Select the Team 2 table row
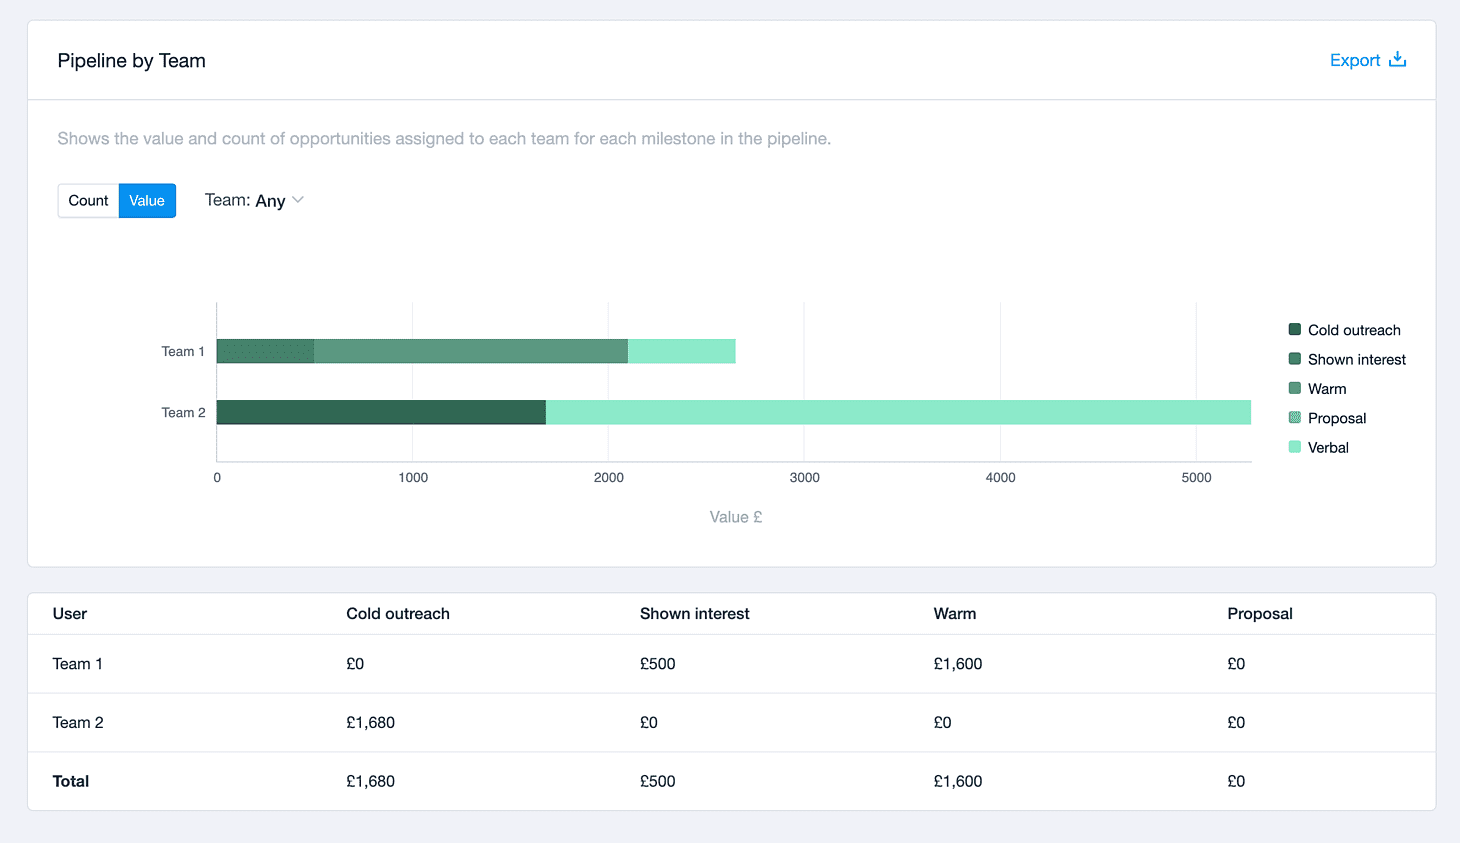The width and height of the screenshot is (1460, 843). point(731,723)
